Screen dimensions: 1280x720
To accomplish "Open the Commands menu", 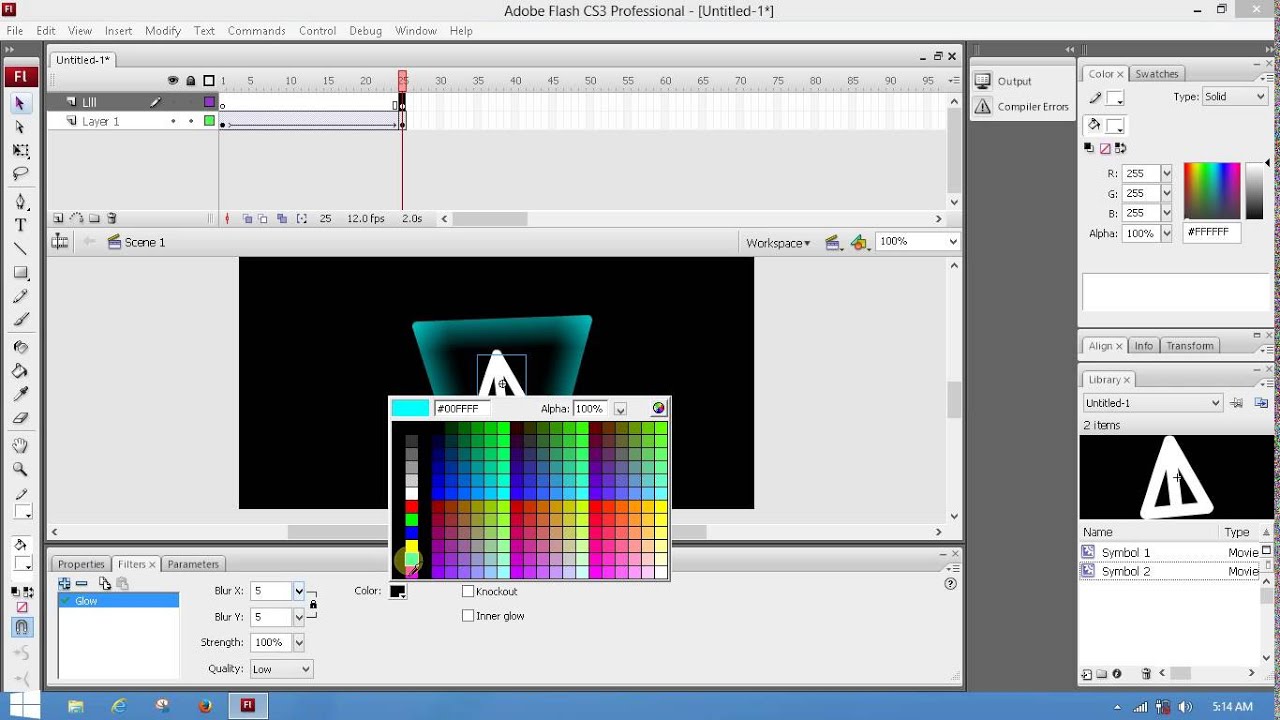I will point(257,31).
